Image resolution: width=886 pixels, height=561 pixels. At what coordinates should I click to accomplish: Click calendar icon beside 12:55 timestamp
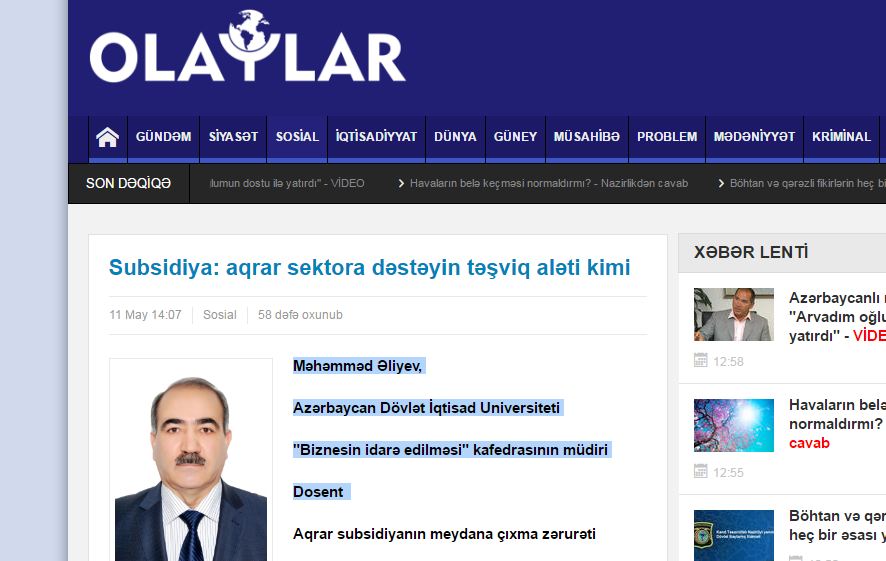click(701, 472)
